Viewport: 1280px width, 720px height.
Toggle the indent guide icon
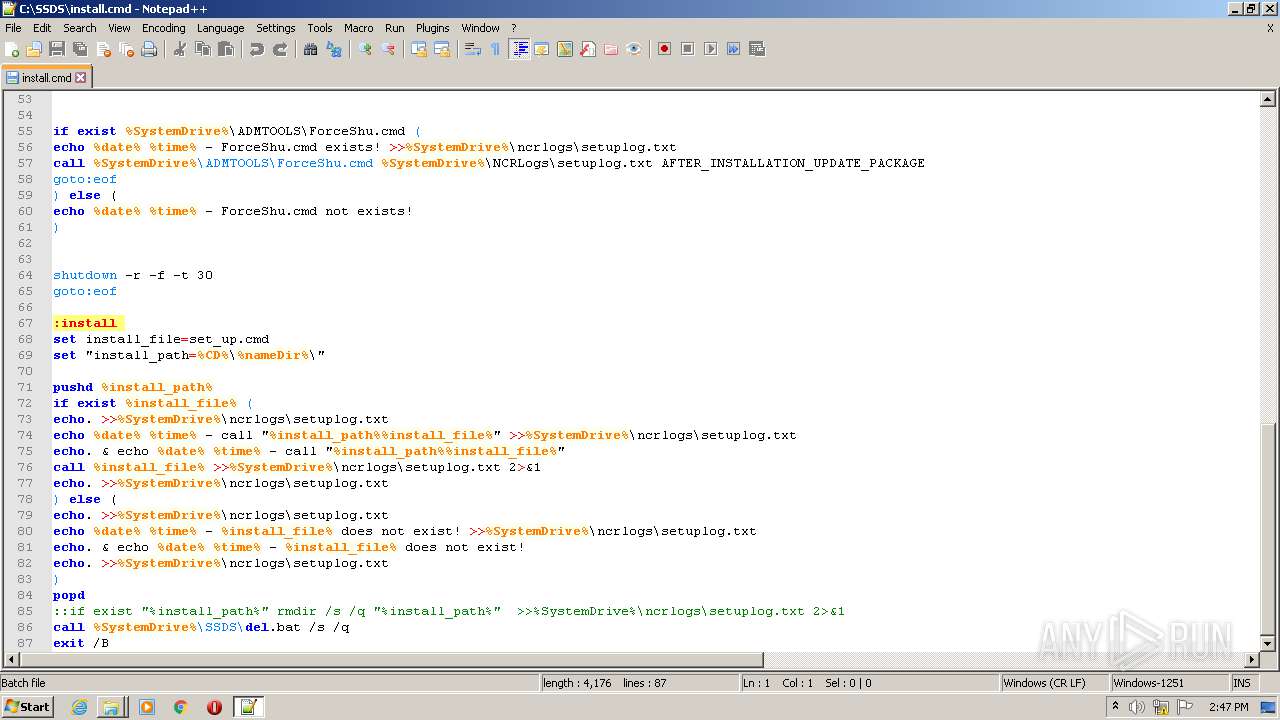pyautogui.click(x=519, y=49)
